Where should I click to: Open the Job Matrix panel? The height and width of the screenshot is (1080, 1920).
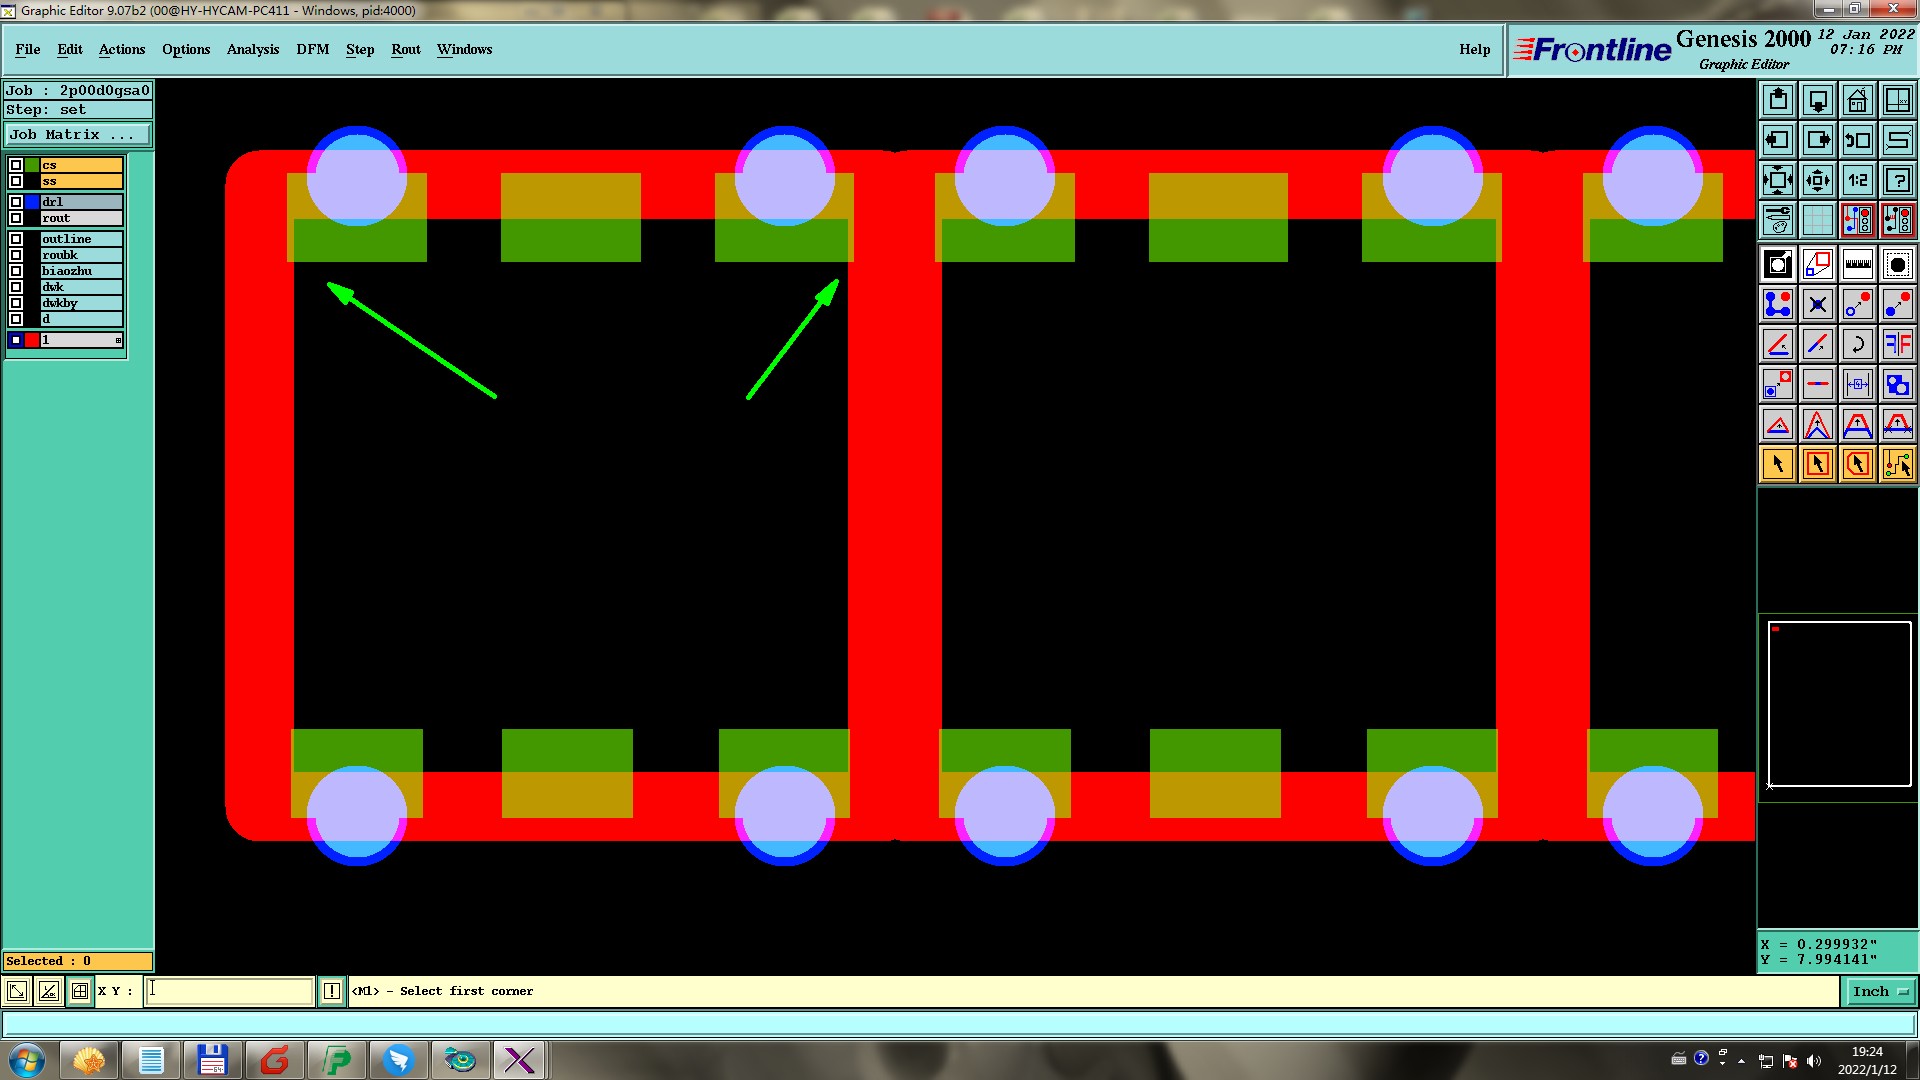[78, 135]
